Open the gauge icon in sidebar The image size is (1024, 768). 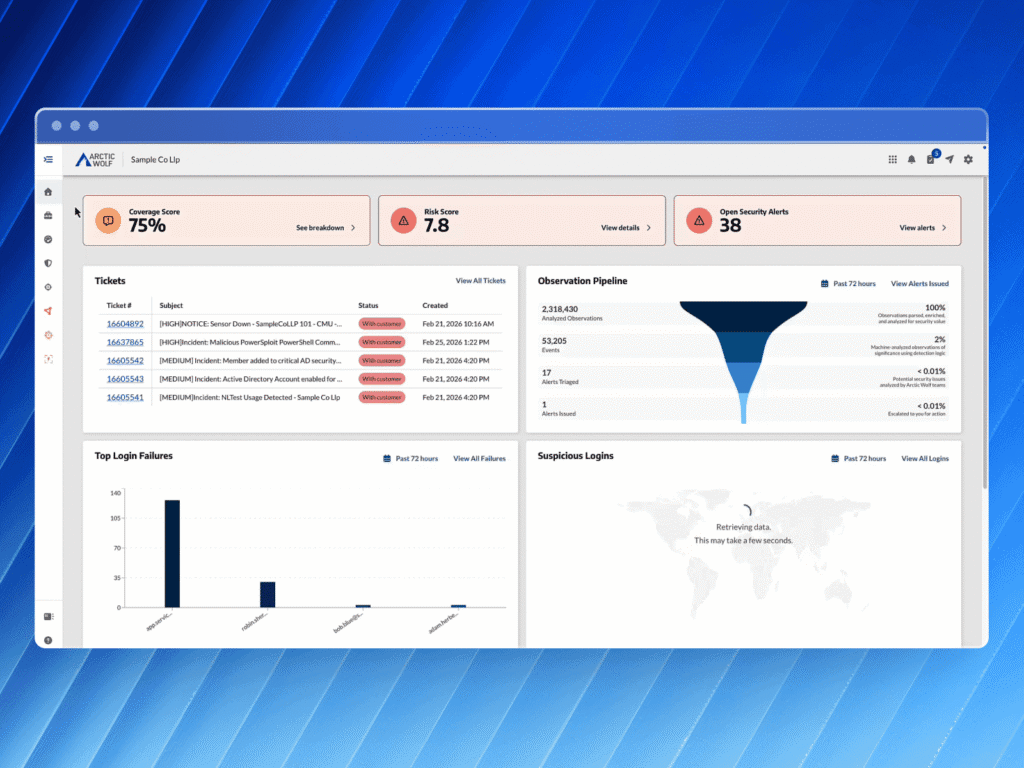(48, 240)
